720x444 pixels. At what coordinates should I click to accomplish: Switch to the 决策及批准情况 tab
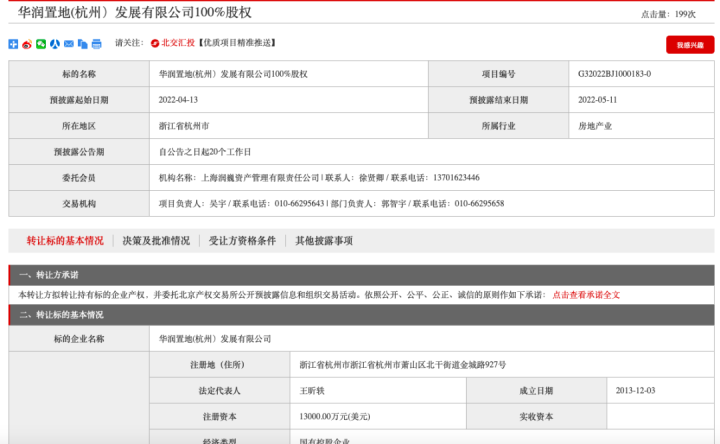point(156,241)
